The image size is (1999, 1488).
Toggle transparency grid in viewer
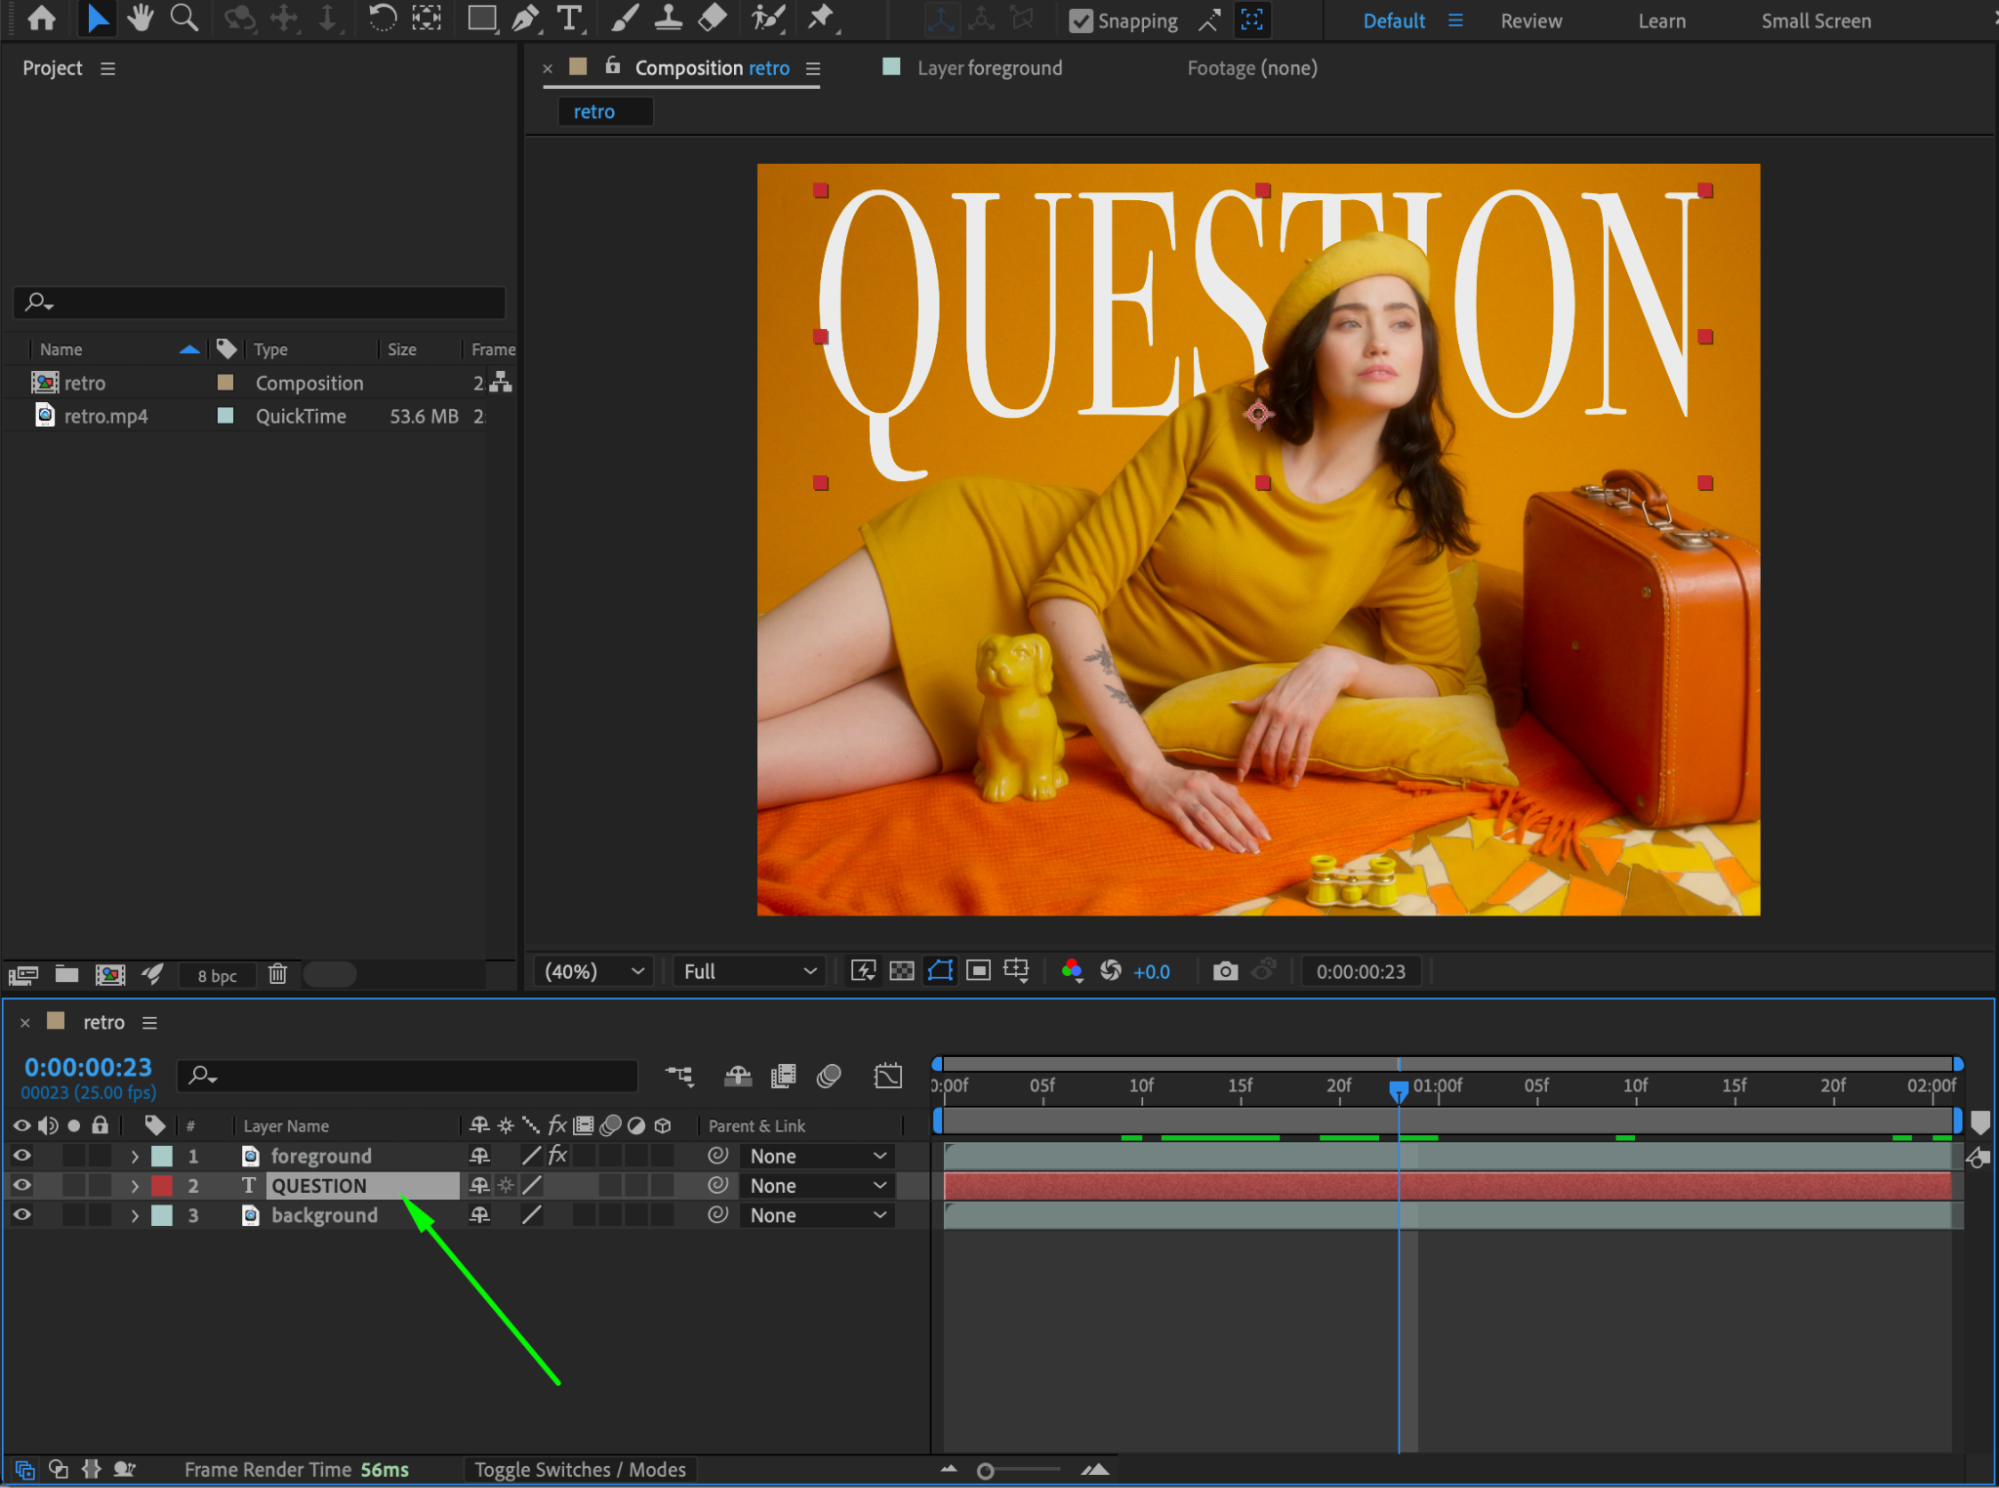click(x=901, y=971)
